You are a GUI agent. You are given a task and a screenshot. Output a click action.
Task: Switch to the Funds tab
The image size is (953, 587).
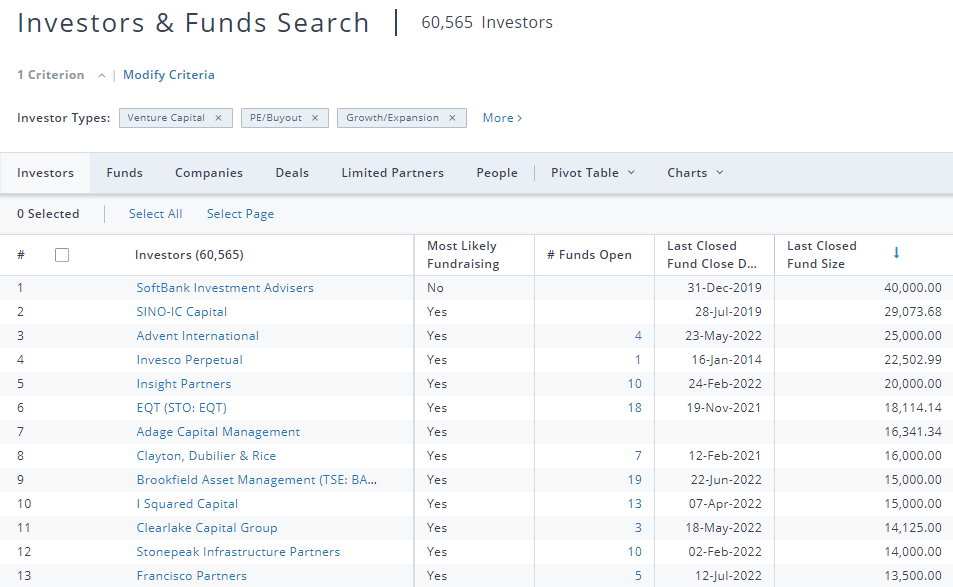pyautogui.click(x=125, y=173)
